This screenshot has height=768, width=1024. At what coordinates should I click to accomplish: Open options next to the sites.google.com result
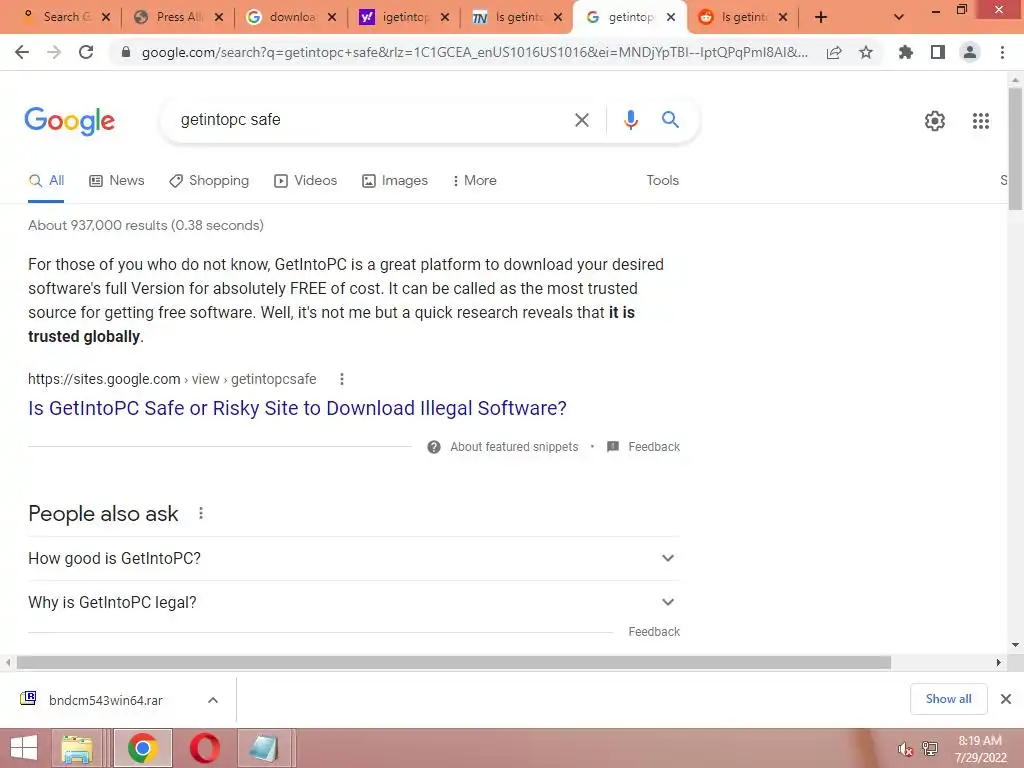click(x=342, y=379)
